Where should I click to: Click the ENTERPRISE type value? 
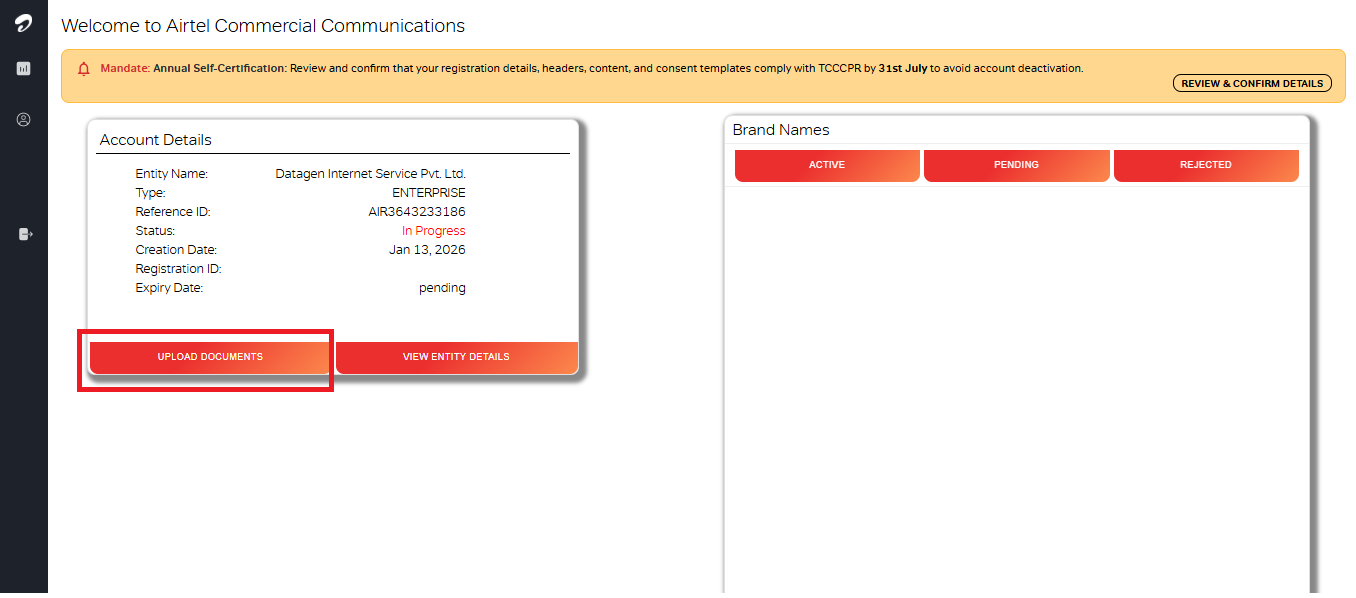[428, 193]
